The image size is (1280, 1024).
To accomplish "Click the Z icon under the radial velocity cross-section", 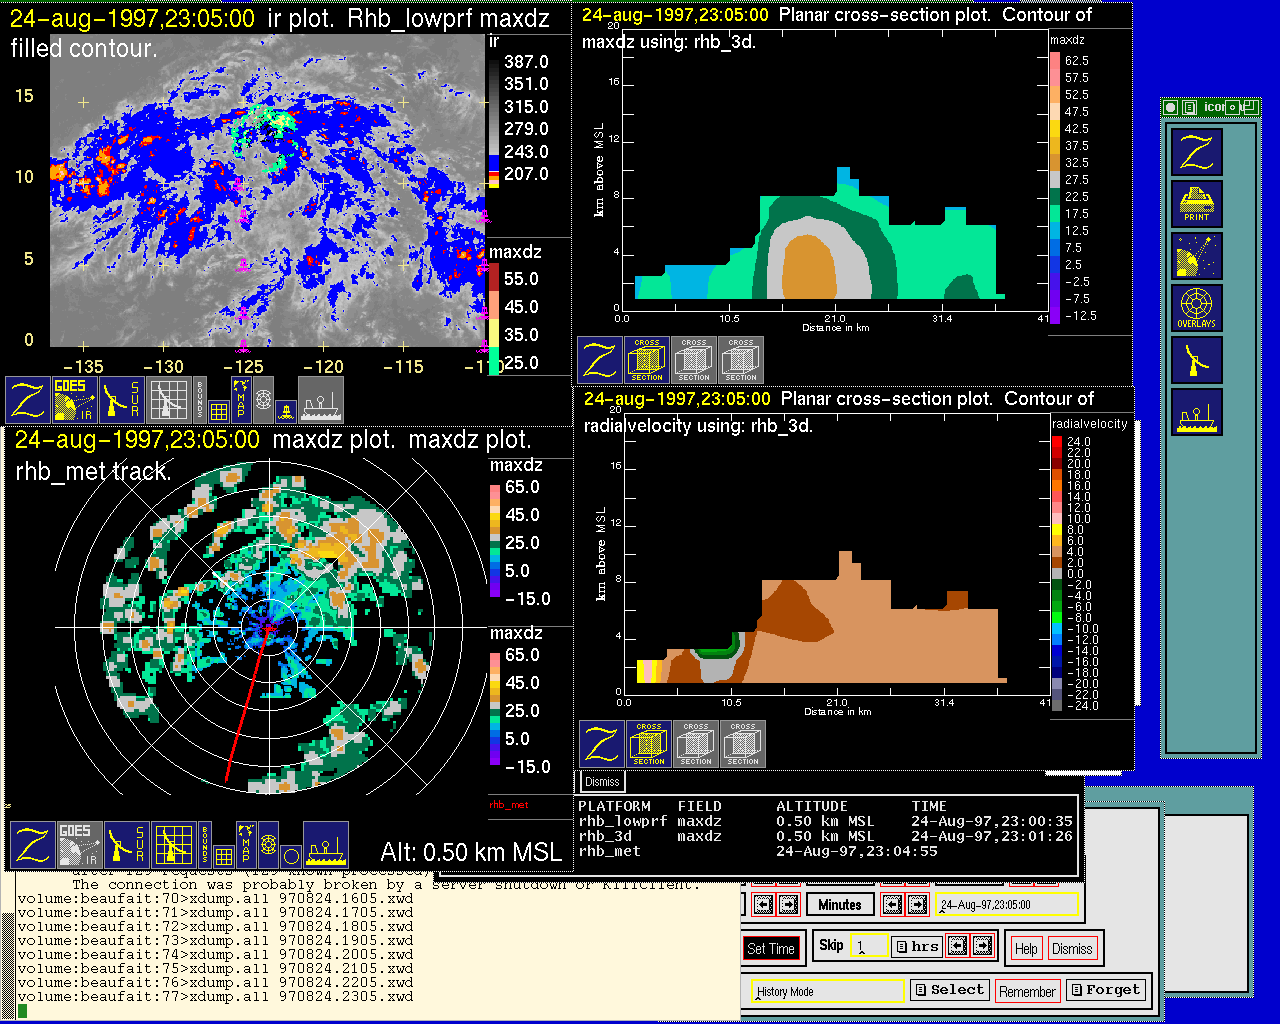I will point(602,745).
